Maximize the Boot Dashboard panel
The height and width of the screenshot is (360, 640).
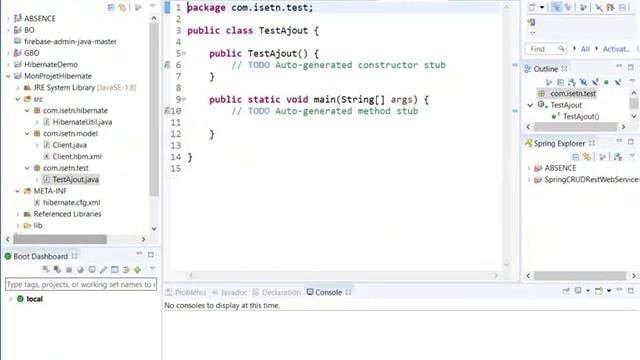tap(151, 254)
